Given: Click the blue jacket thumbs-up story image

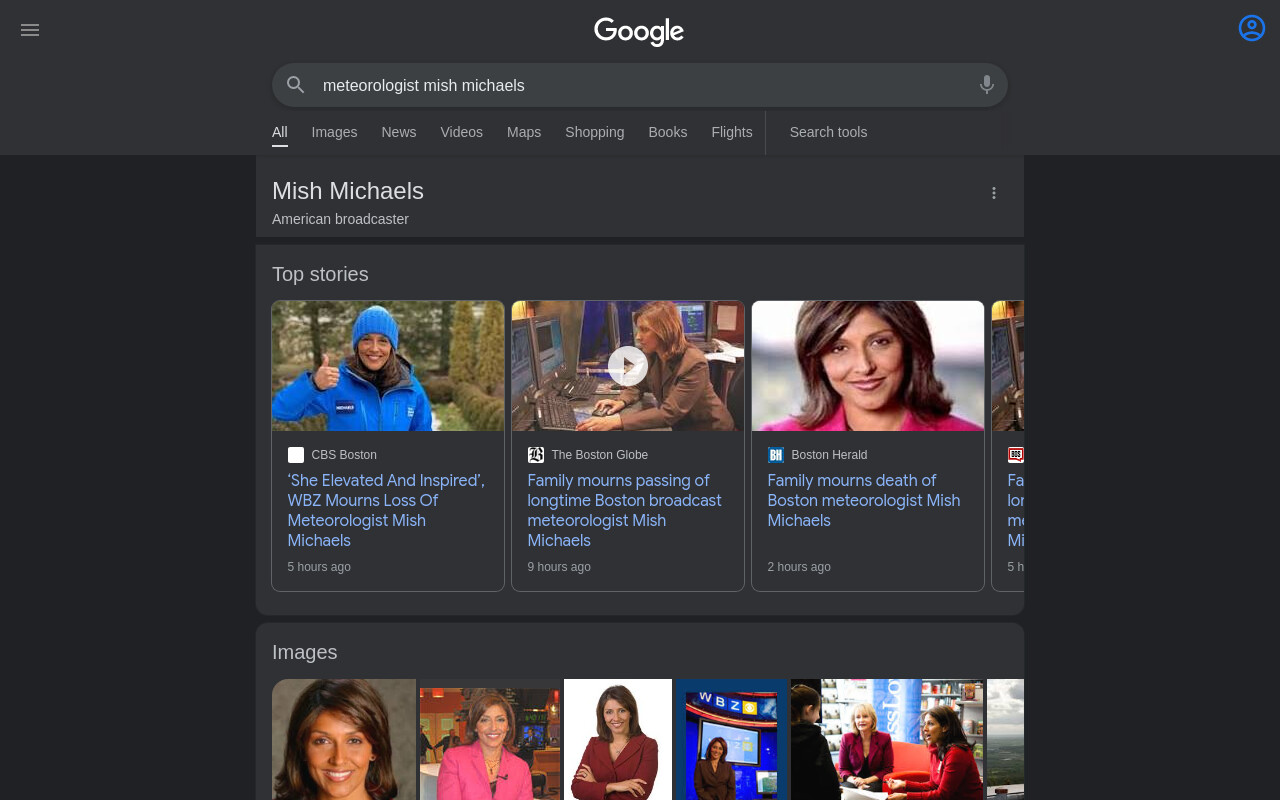Looking at the screenshot, I should pyautogui.click(x=388, y=366).
